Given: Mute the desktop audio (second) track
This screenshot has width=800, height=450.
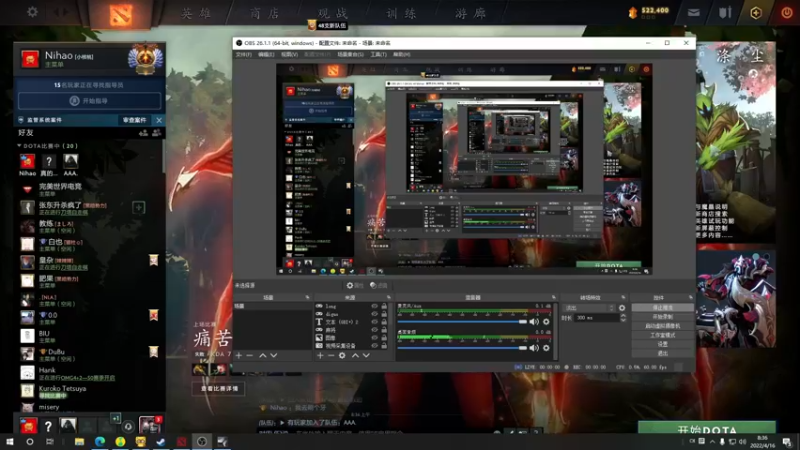Looking at the screenshot, I should pos(534,348).
